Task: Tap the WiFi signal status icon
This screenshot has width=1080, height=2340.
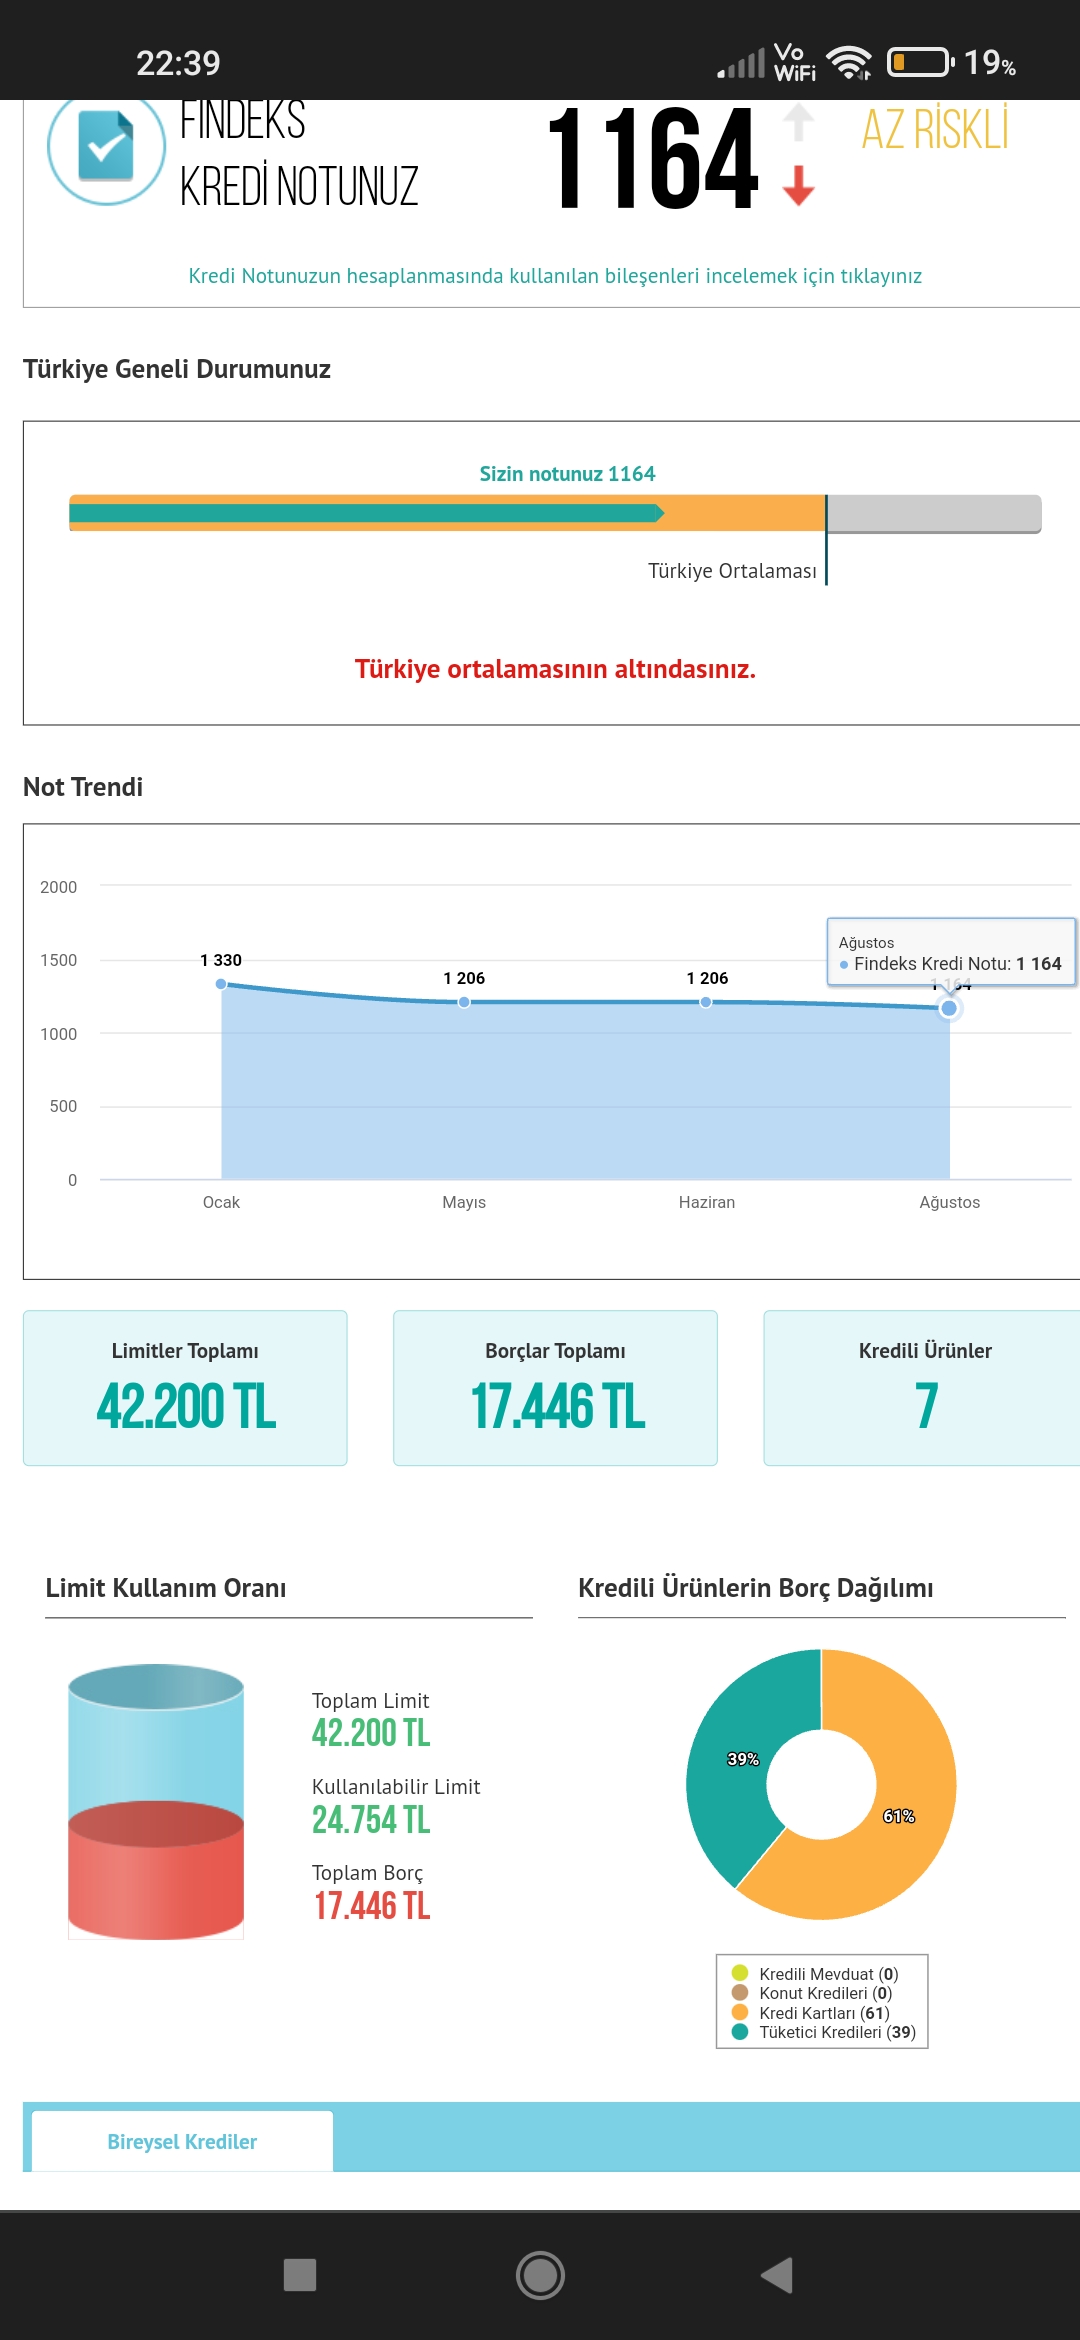Action: click(850, 63)
